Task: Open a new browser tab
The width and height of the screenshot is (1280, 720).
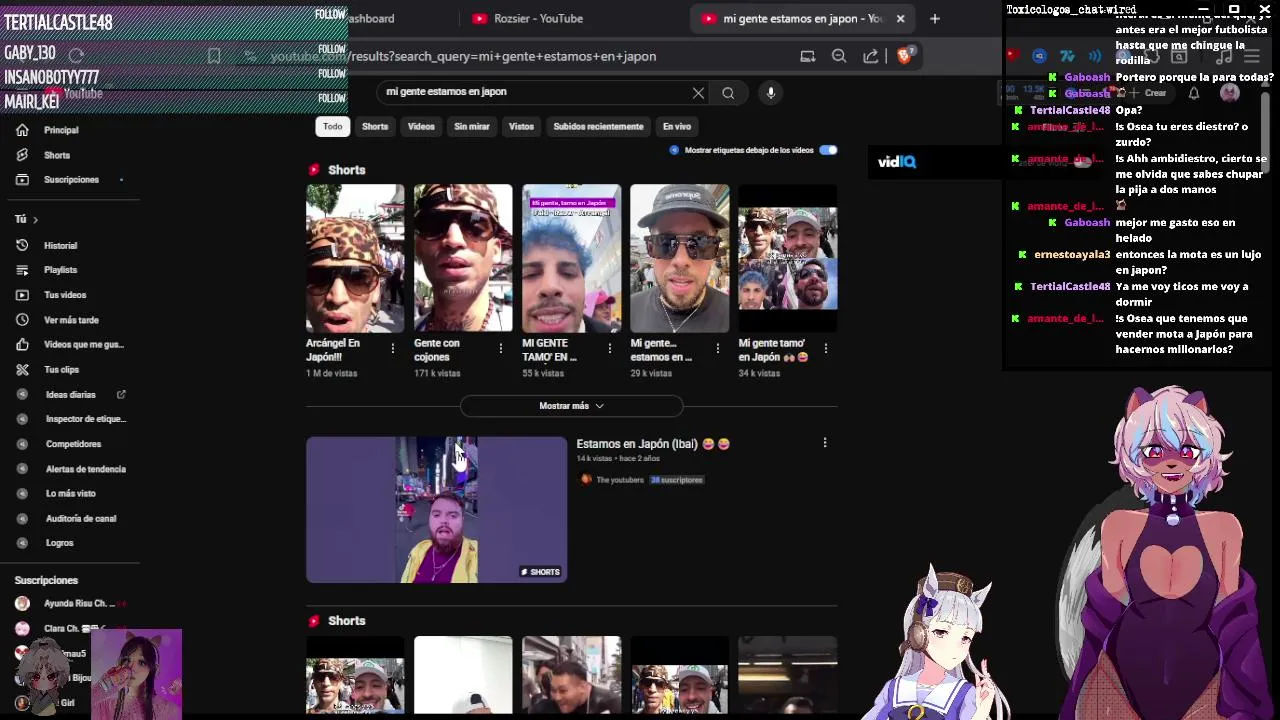Action: pos(934,18)
